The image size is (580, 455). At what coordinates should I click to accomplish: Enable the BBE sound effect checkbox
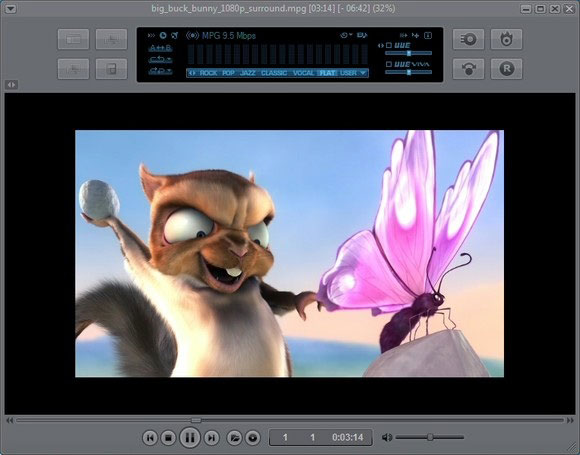[x=389, y=46]
